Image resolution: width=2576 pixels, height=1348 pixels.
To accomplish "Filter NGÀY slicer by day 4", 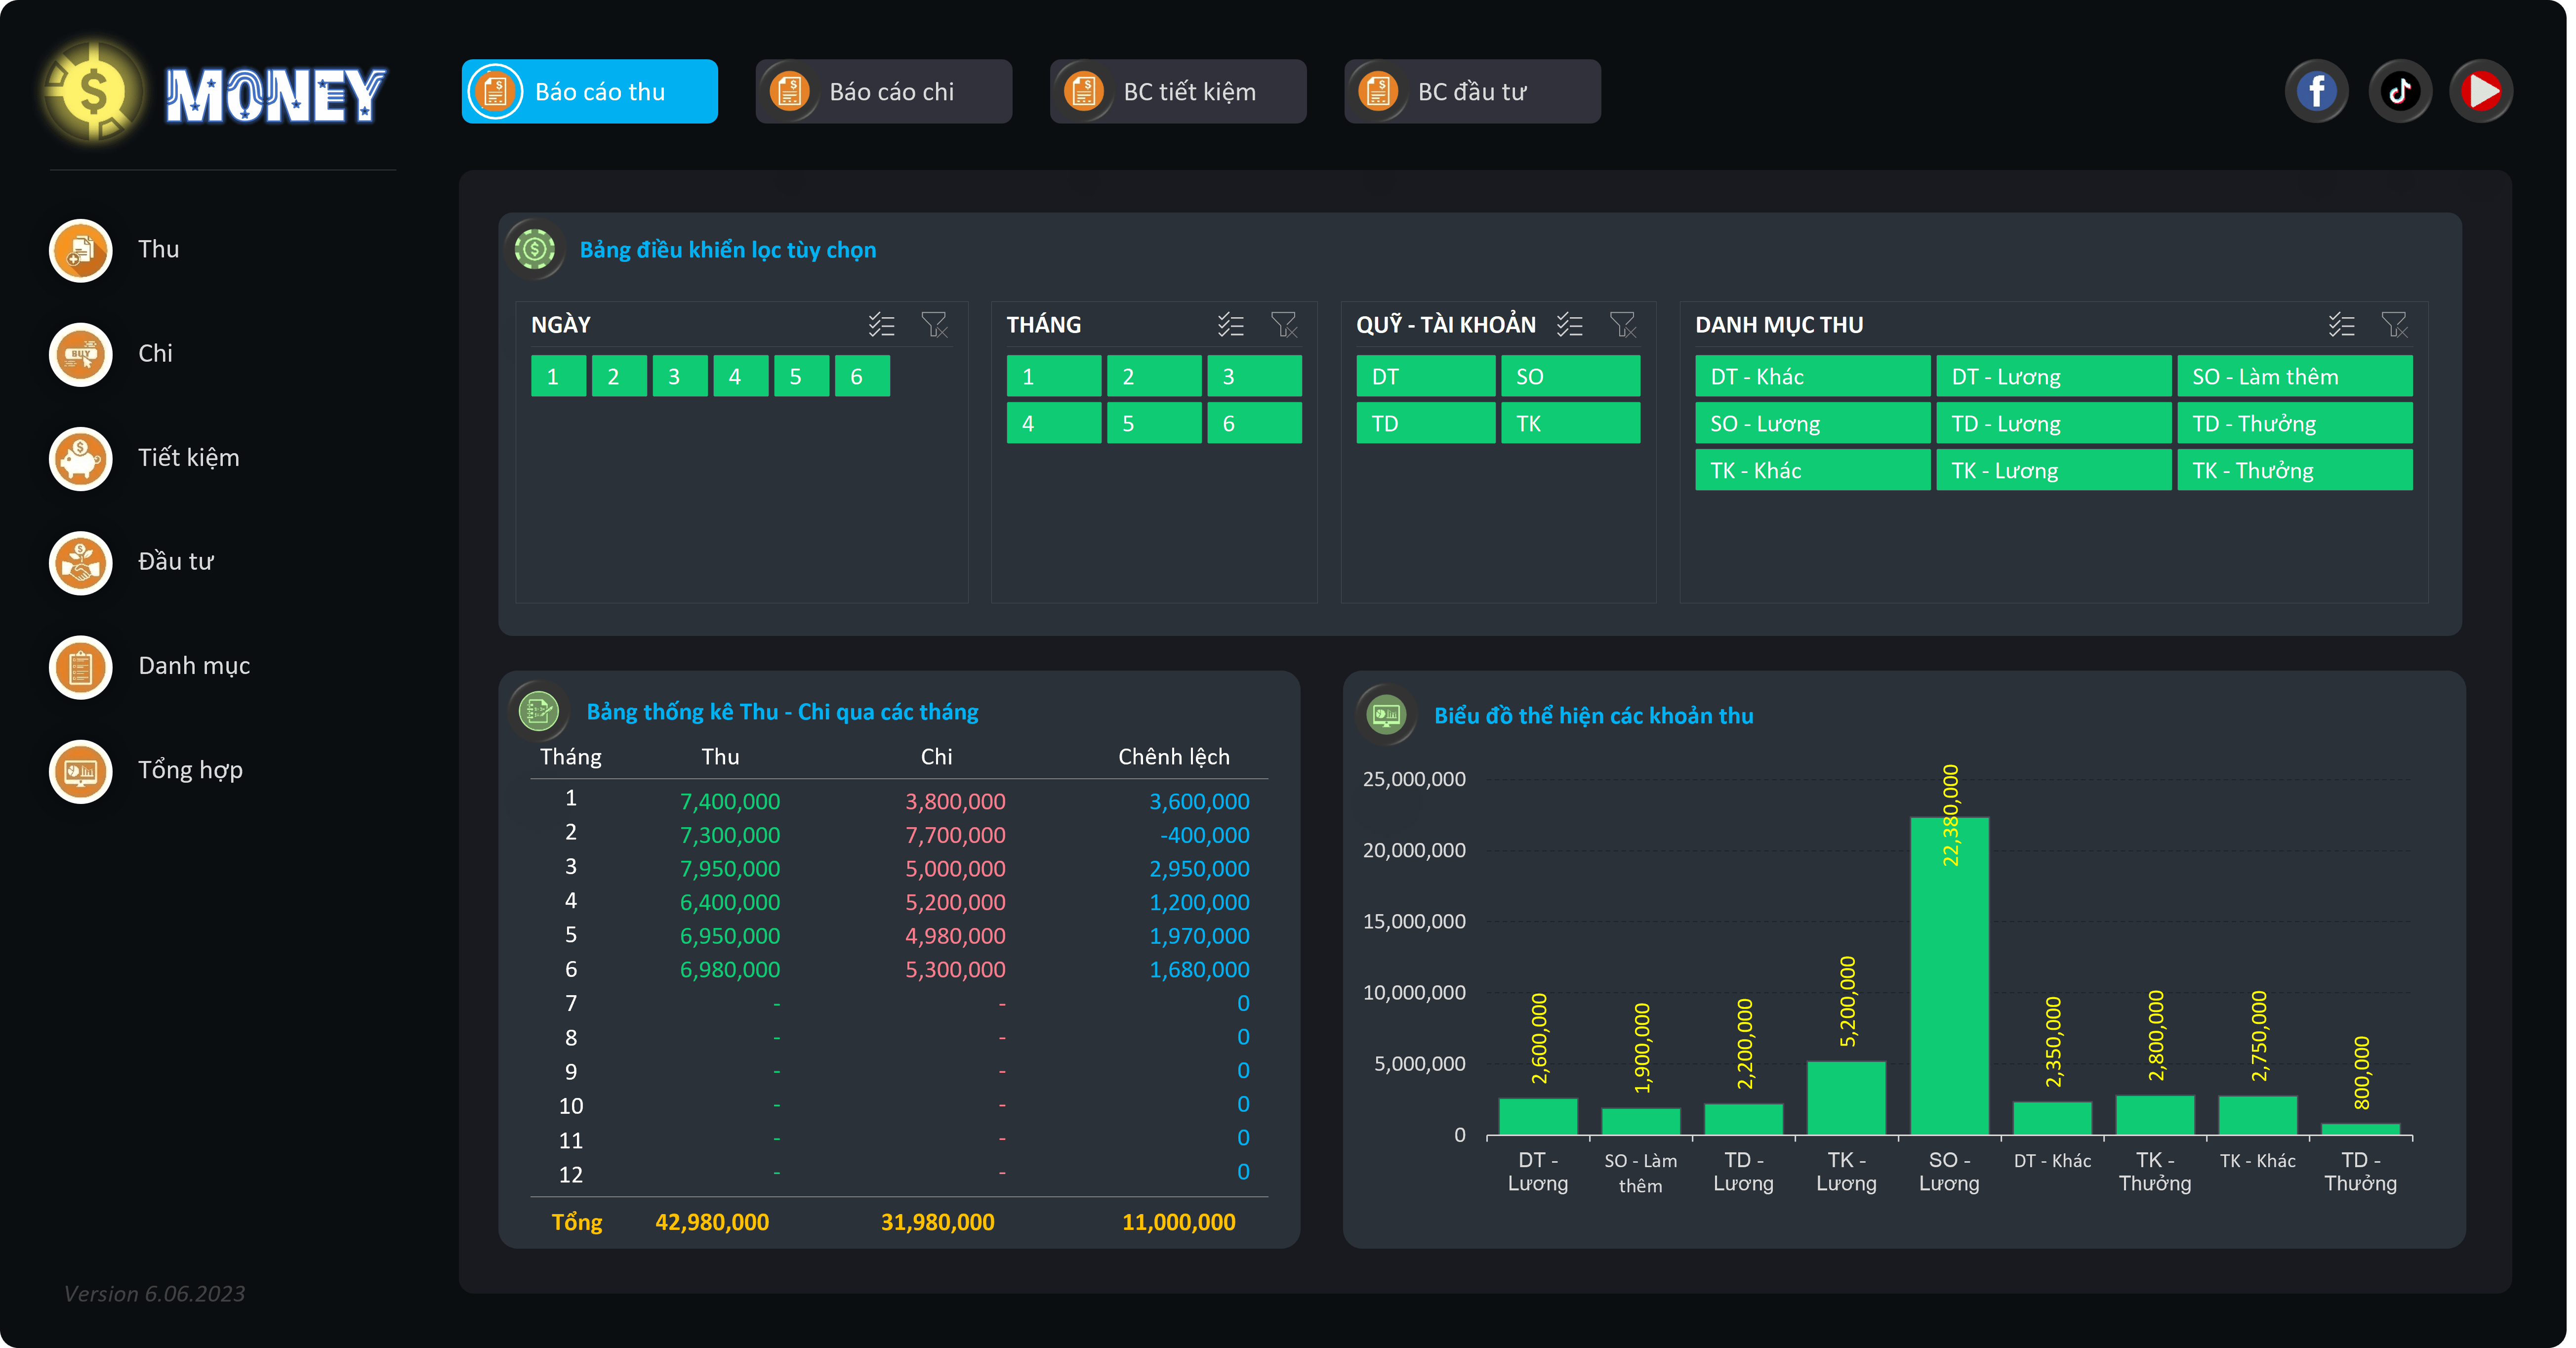I will click(x=740, y=377).
